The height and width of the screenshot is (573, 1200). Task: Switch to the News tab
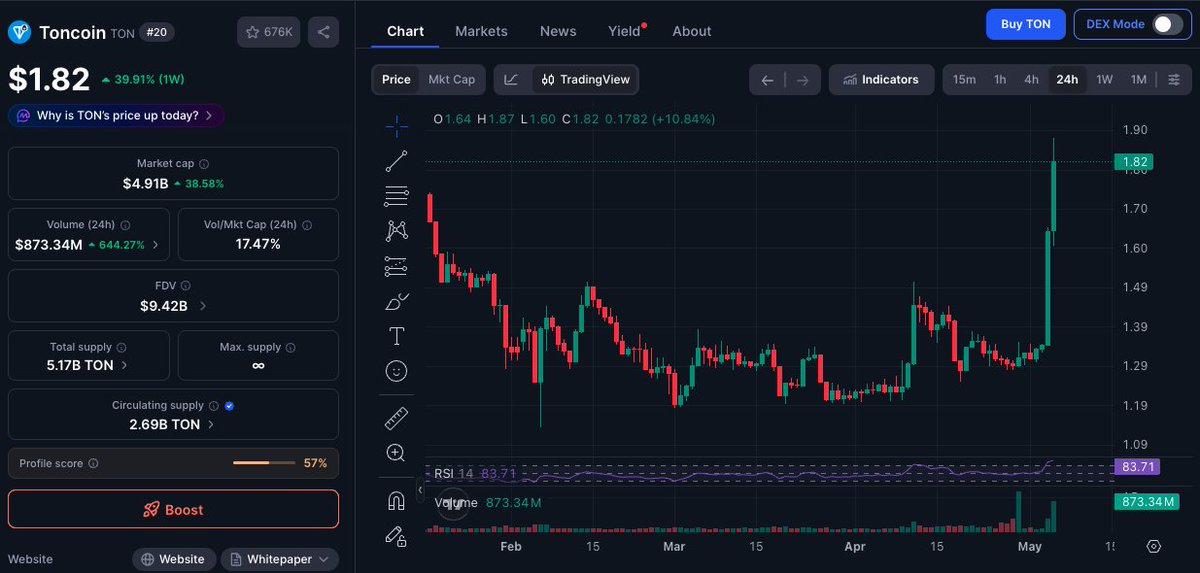pyautogui.click(x=558, y=31)
